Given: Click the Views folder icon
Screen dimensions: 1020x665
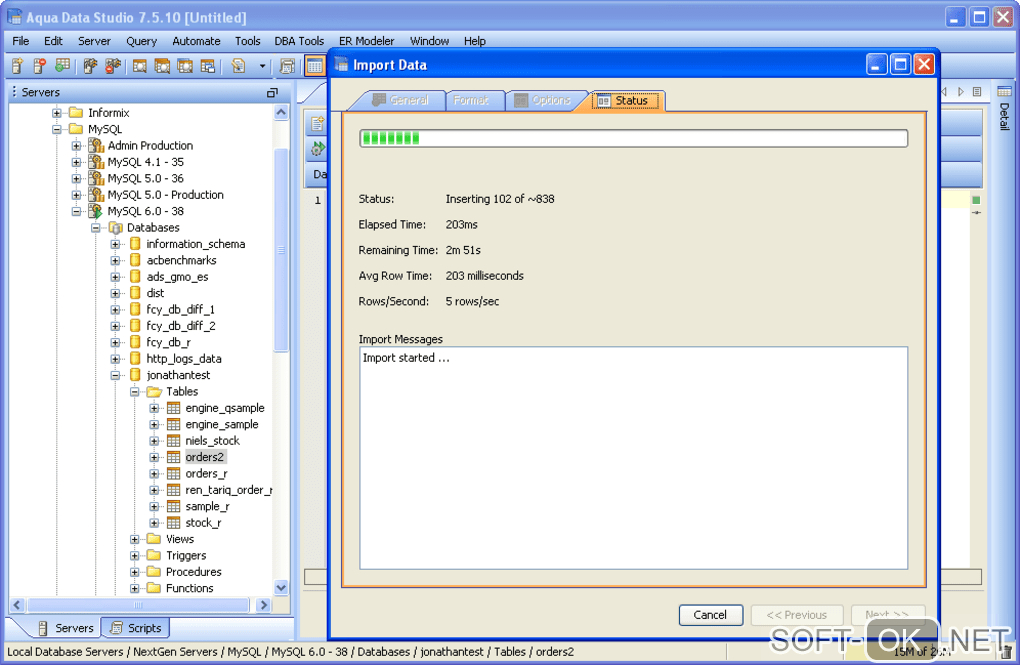Looking at the screenshot, I should [154, 539].
